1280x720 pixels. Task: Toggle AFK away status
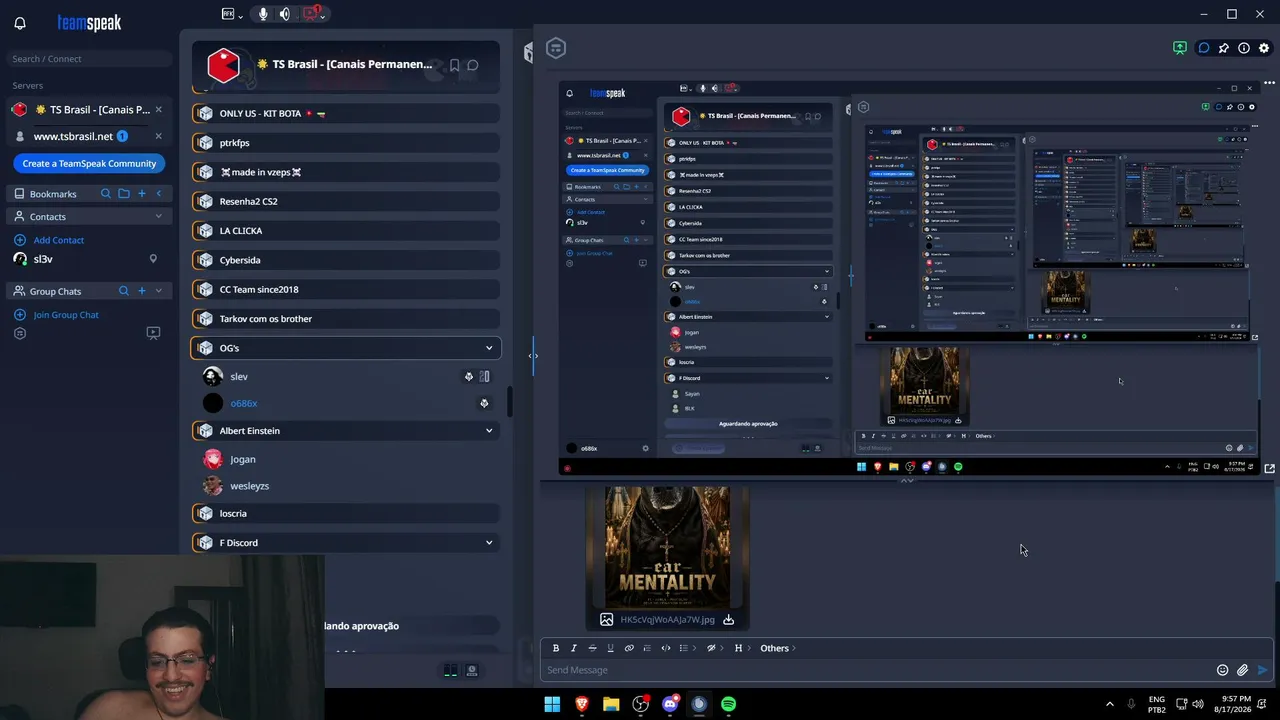click(227, 14)
